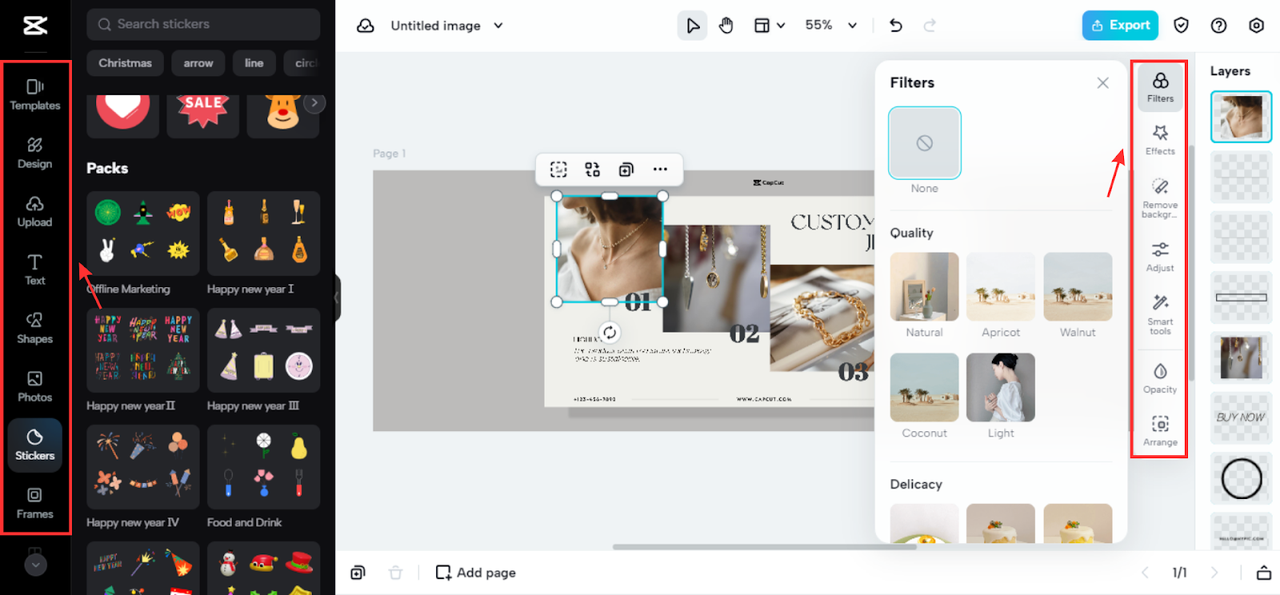Image resolution: width=1280 pixels, height=595 pixels.
Task: Click the rotate handle below image
Action: coord(609,333)
